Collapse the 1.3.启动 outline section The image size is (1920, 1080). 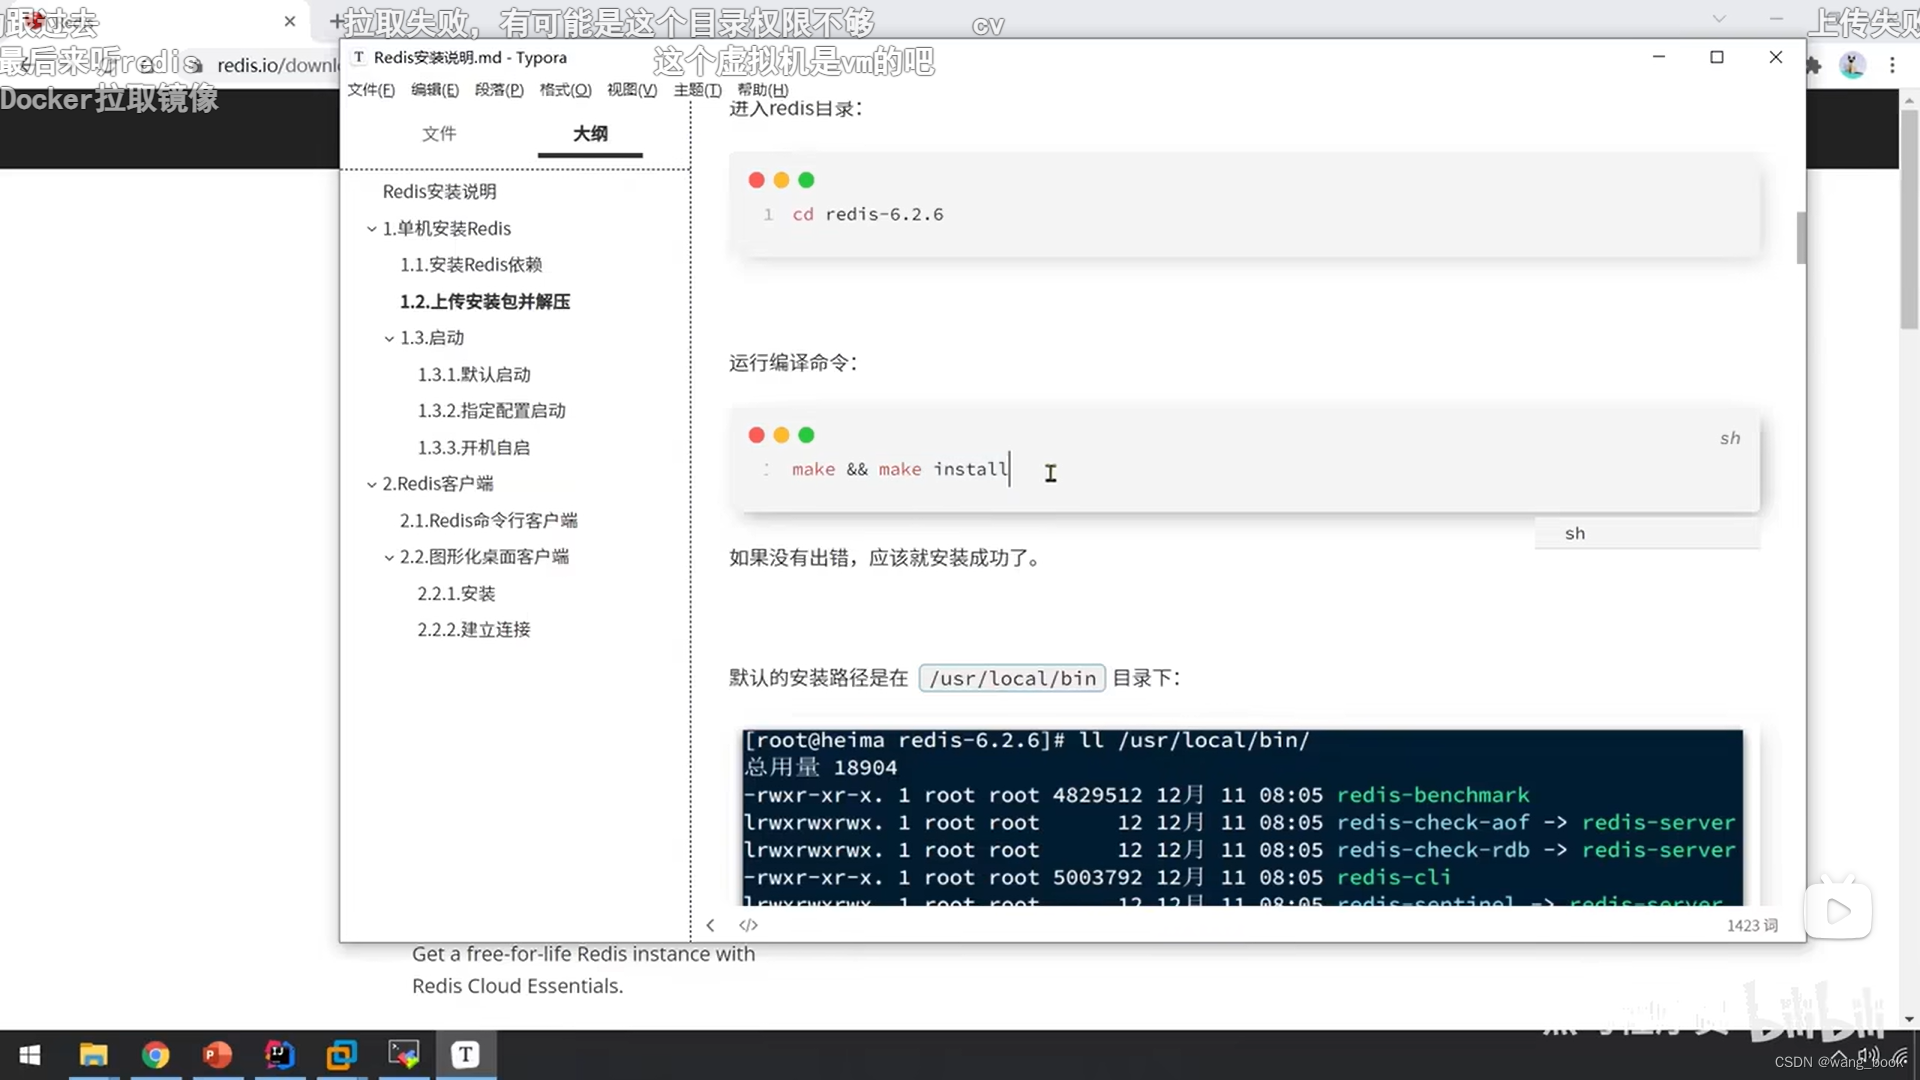tap(389, 338)
